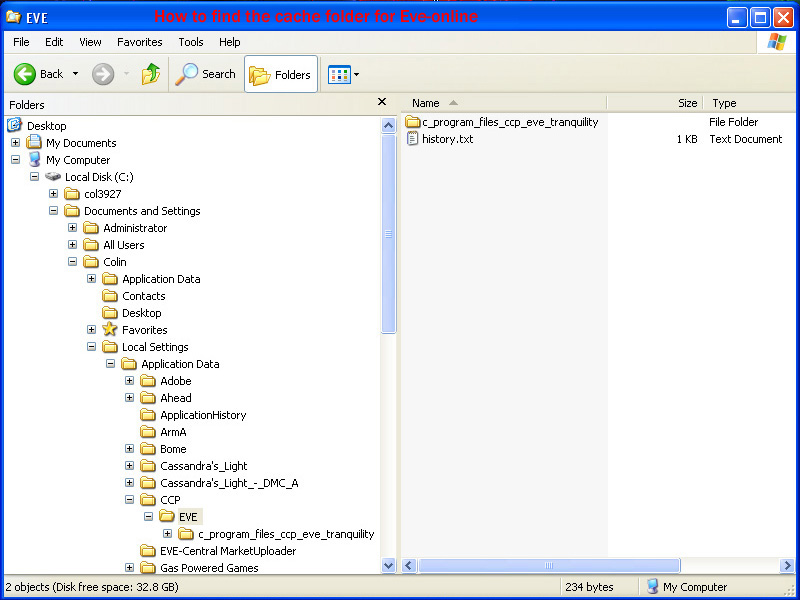Collapse the Local Settings node
Image resolution: width=800 pixels, height=600 pixels.
coord(91,346)
